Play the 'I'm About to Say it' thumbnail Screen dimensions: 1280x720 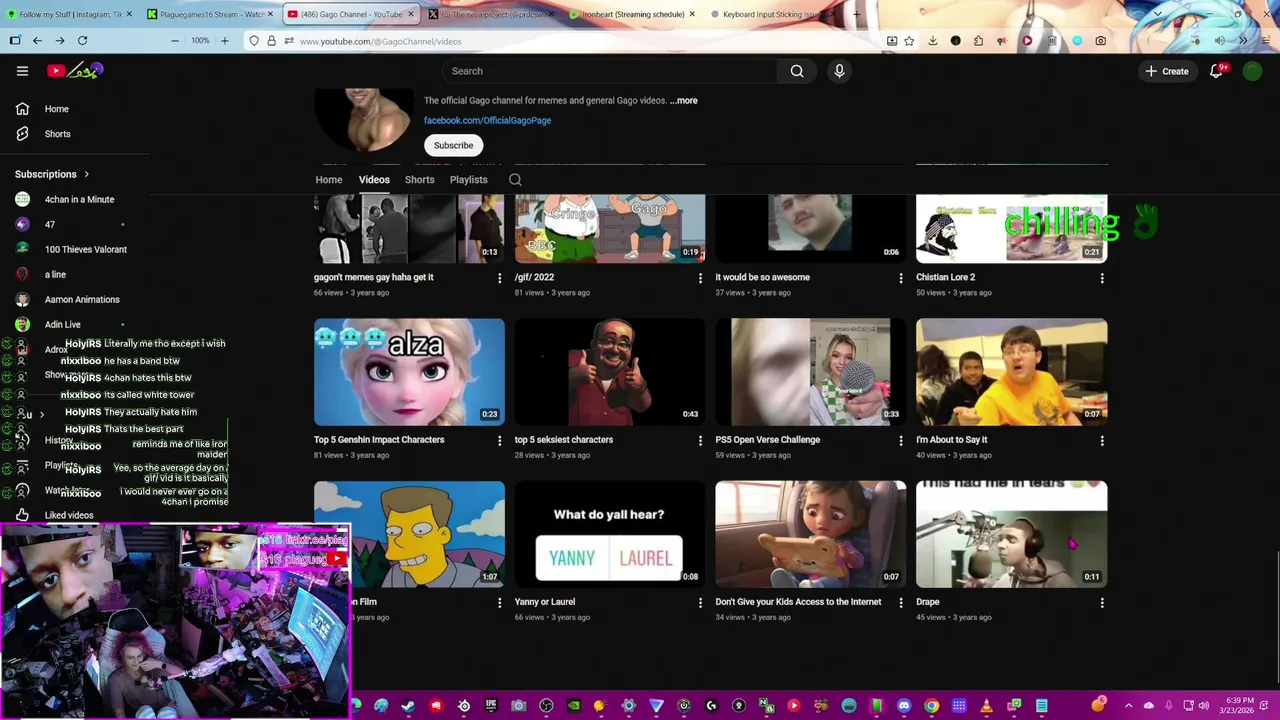1011,372
